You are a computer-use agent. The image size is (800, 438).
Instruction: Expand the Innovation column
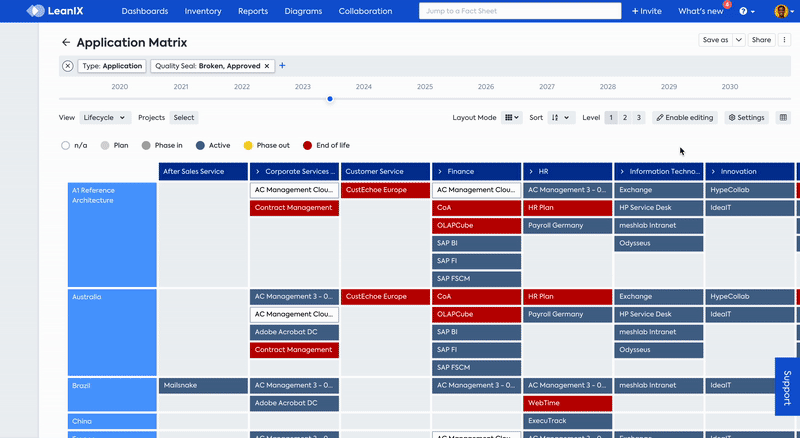(x=713, y=172)
